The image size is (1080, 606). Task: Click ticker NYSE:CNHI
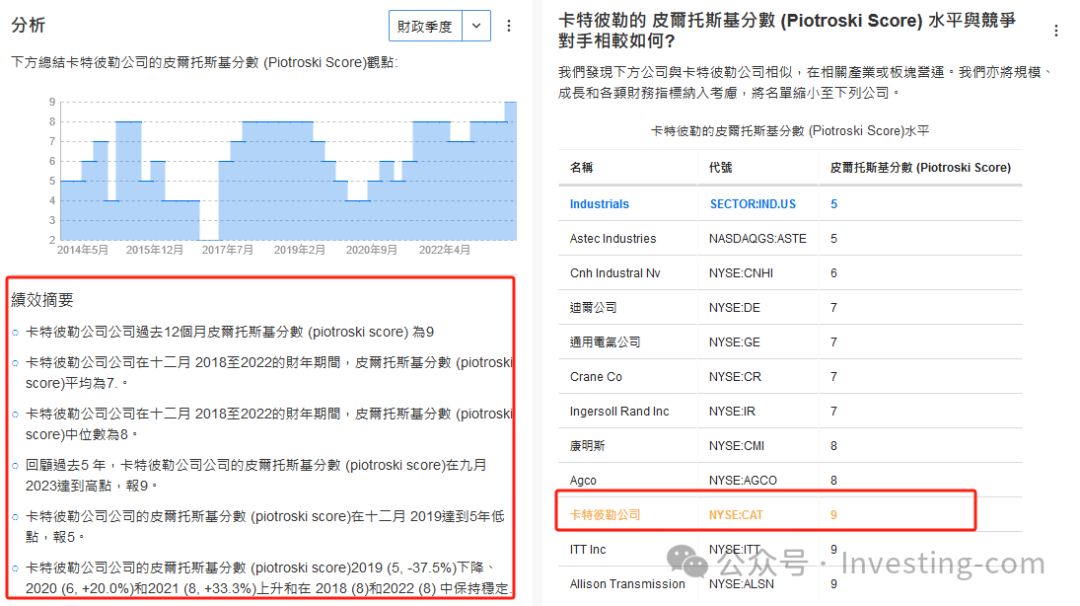pos(741,273)
